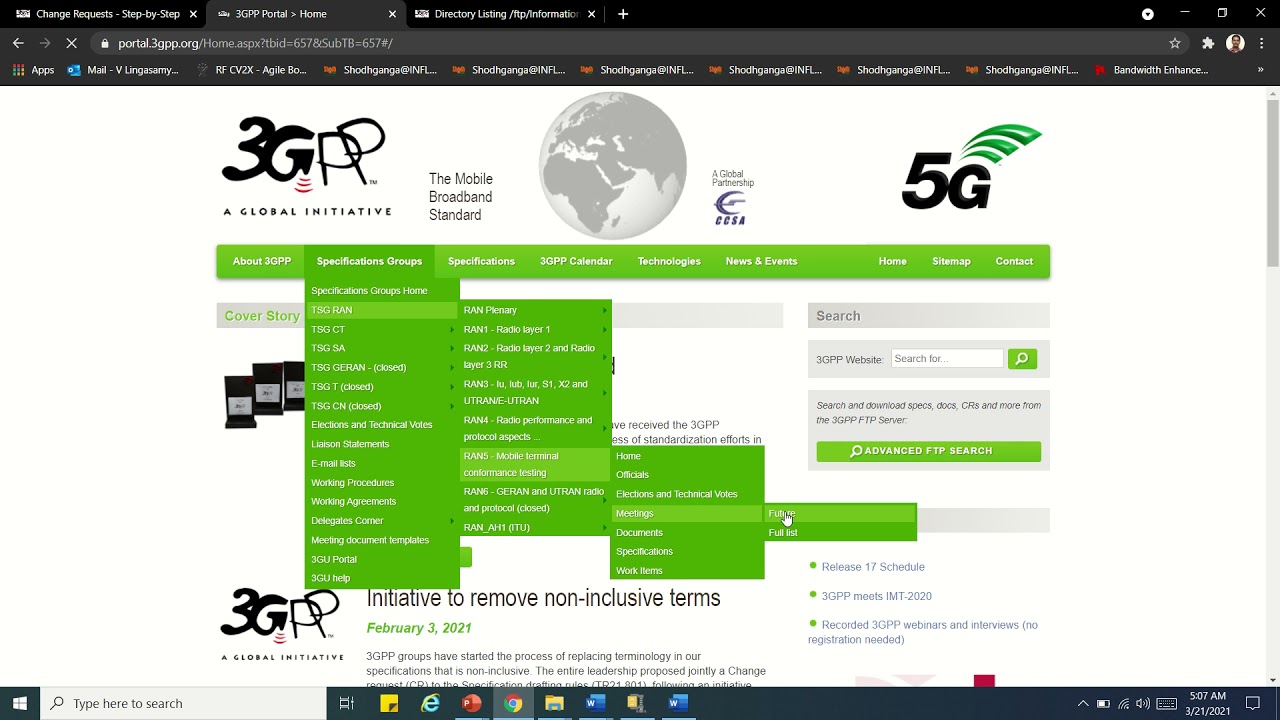The height and width of the screenshot is (720, 1280).
Task: Open File Explorer from the taskbar
Action: 554,703
